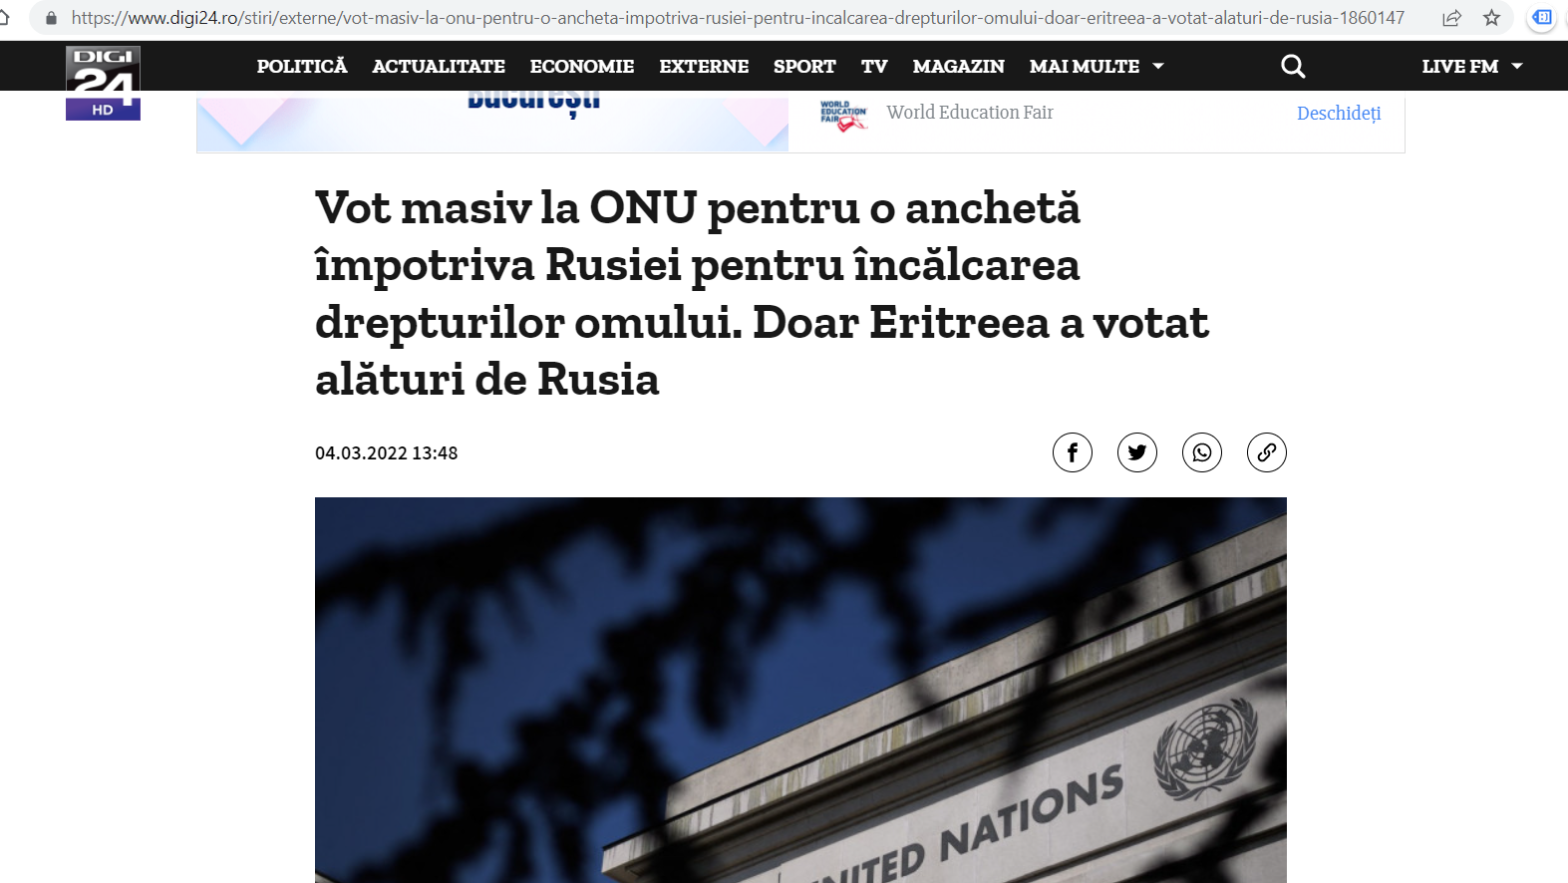
Task: Open the SPORT section
Action: coord(804,66)
